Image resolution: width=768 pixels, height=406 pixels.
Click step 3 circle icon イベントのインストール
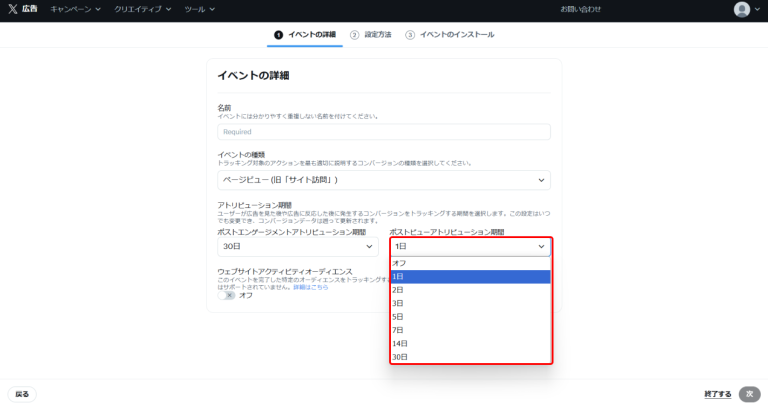tap(410, 35)
